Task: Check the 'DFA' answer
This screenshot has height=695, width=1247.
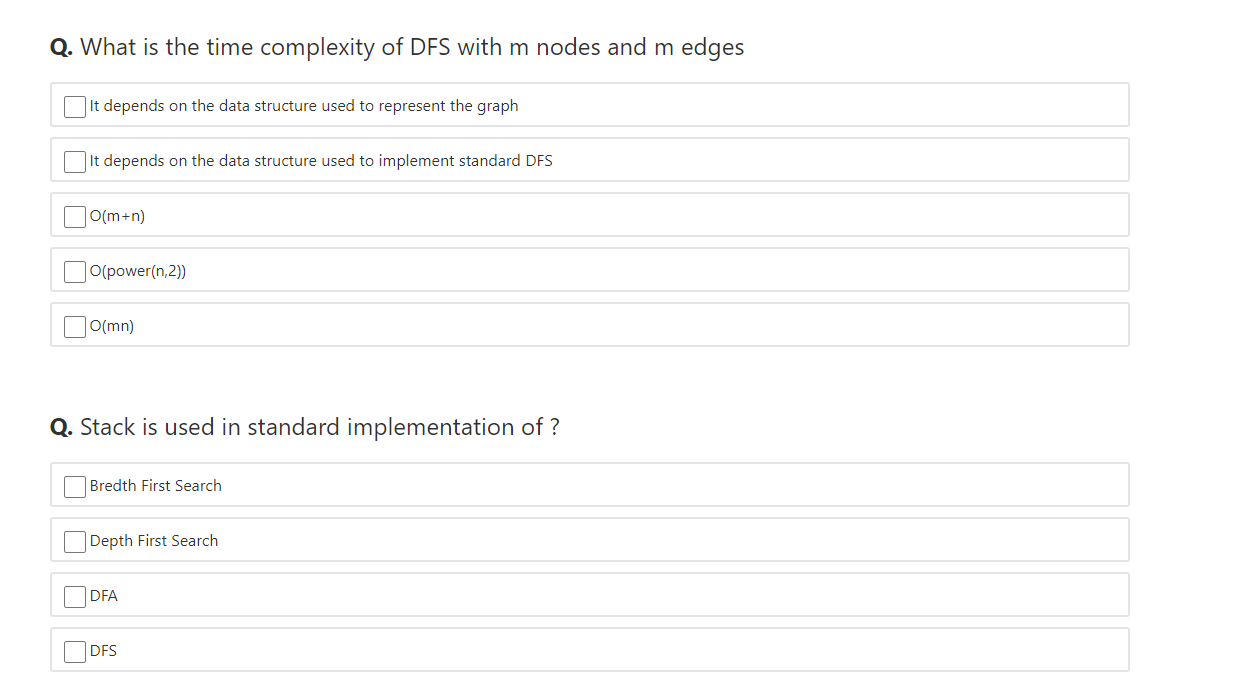Action: click(x=74, y=596)
